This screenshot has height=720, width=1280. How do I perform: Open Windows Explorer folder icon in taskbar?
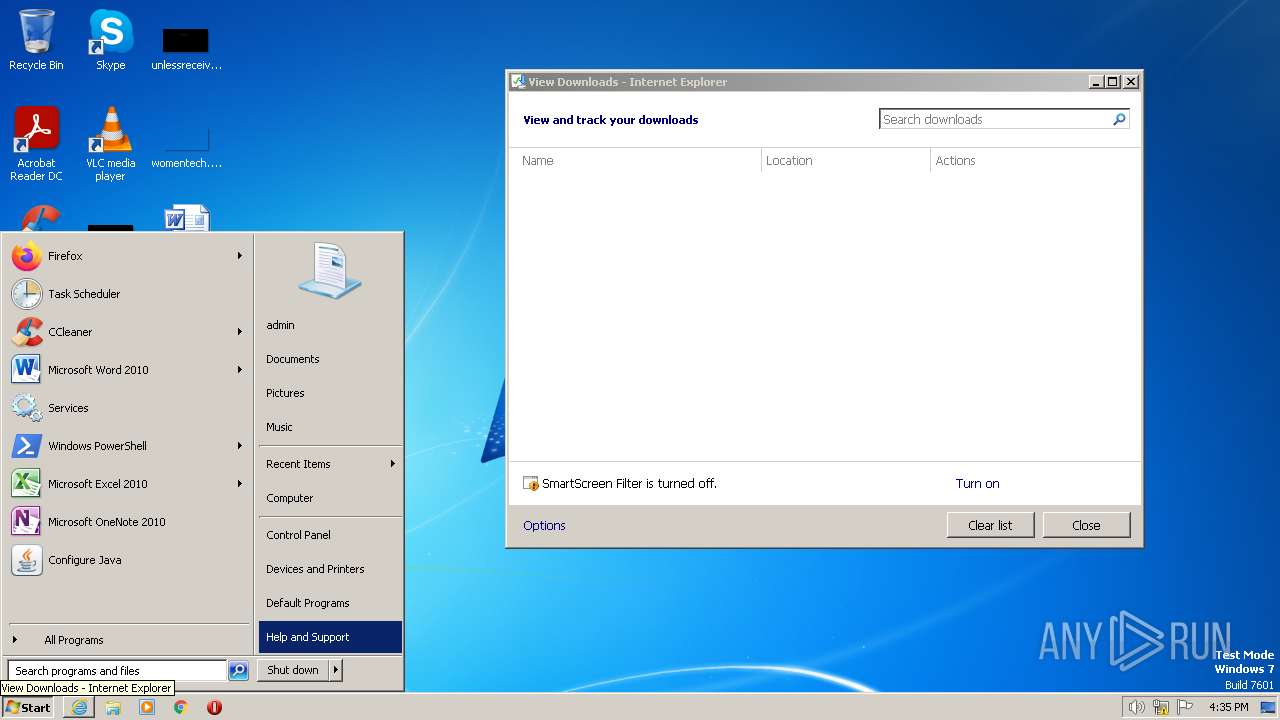coord(113,707)
